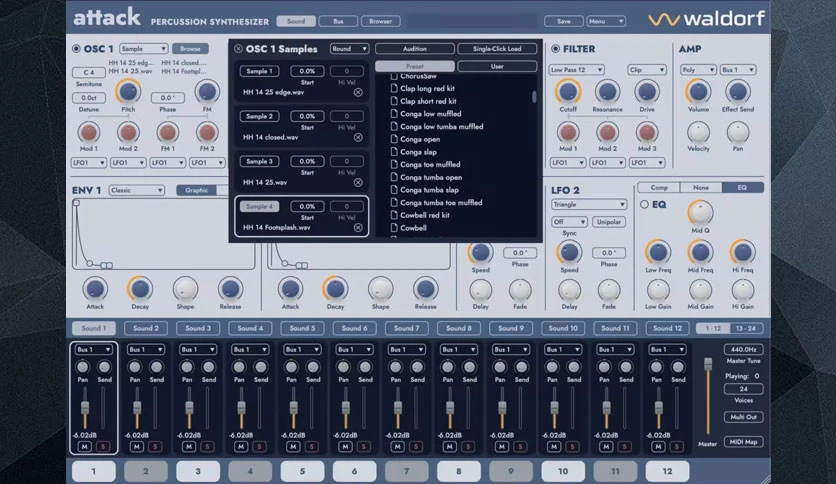Click Cowbell red kit file icon
Screen dimensions: 836x484
coord(394,215)
